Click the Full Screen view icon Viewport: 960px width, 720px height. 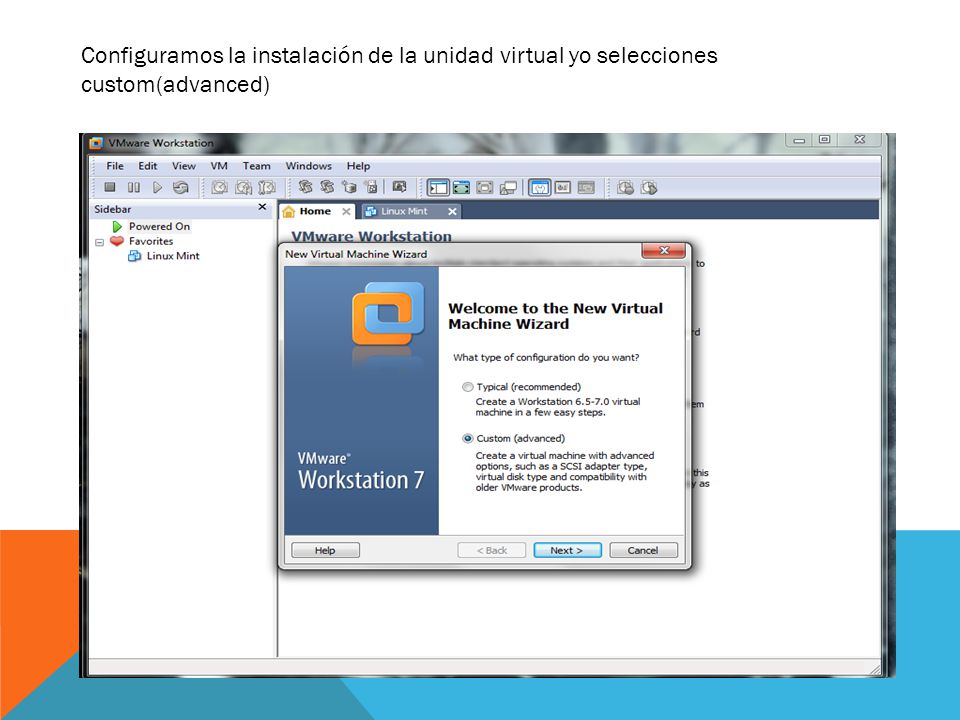(484, 187)
